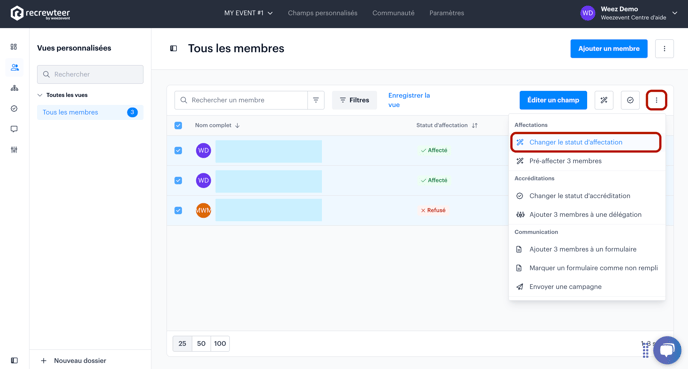Set page size to 50
The image size is (688, 369).
(x=201, y=344)
